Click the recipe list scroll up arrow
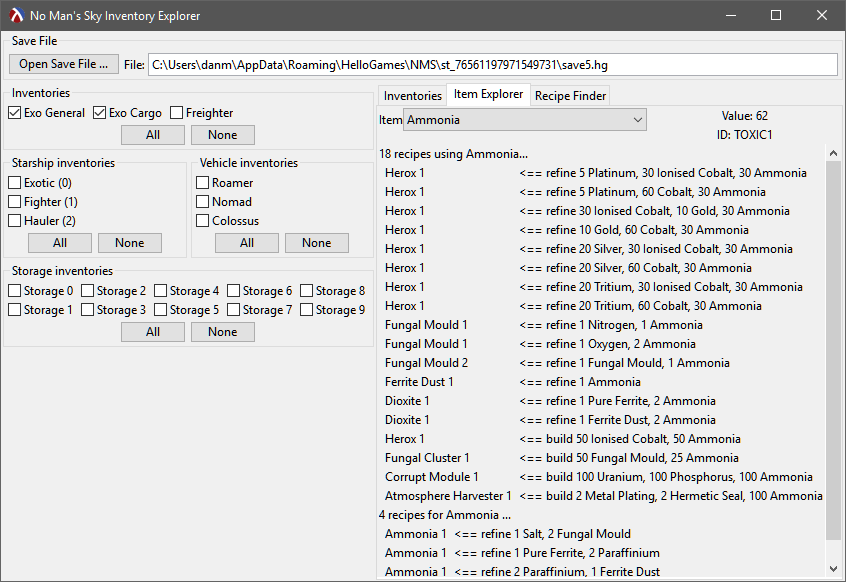The height and width of the screenshot is (582, 846). pos(833,153)
